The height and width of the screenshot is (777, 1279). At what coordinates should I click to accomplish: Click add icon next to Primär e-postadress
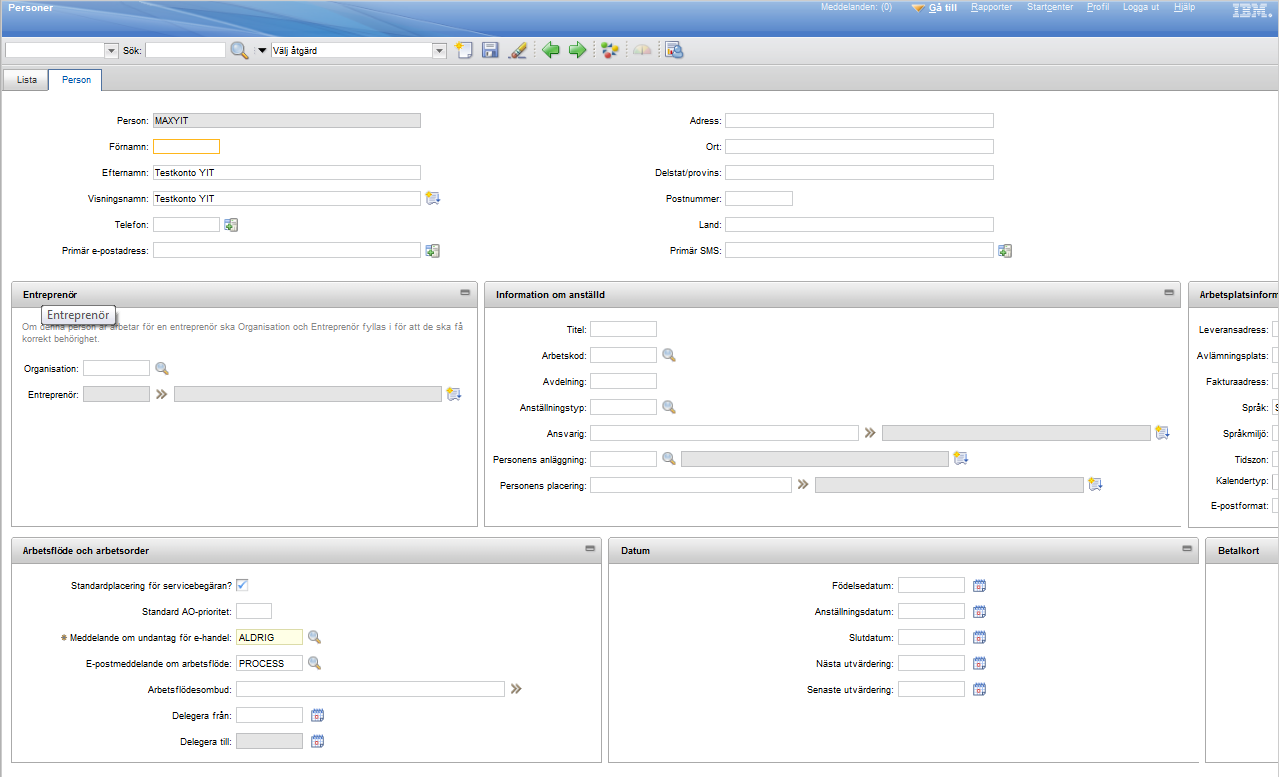tap(433, 251)
